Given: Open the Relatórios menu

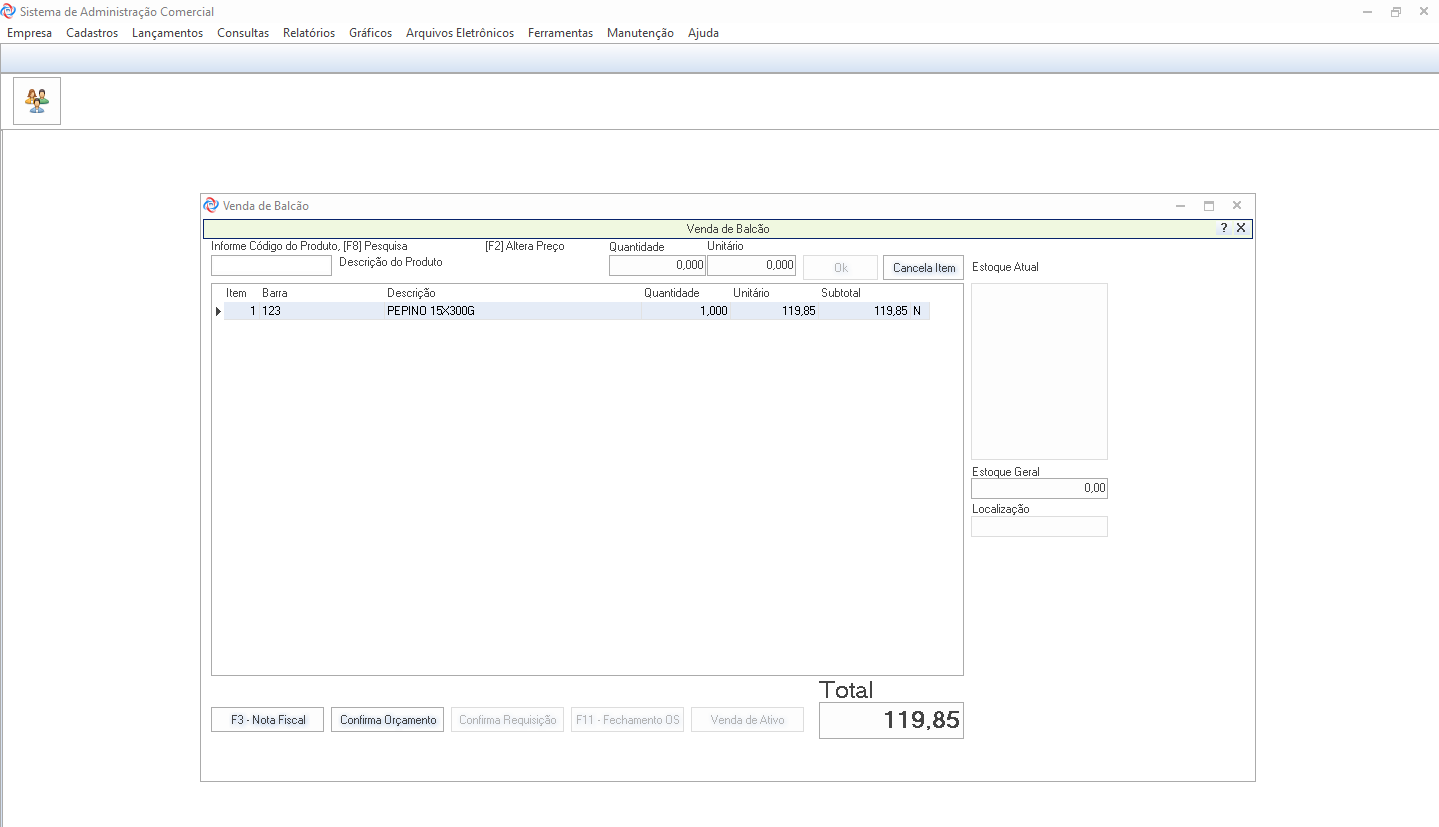Looking at the screenshot, I should [309, 33].
